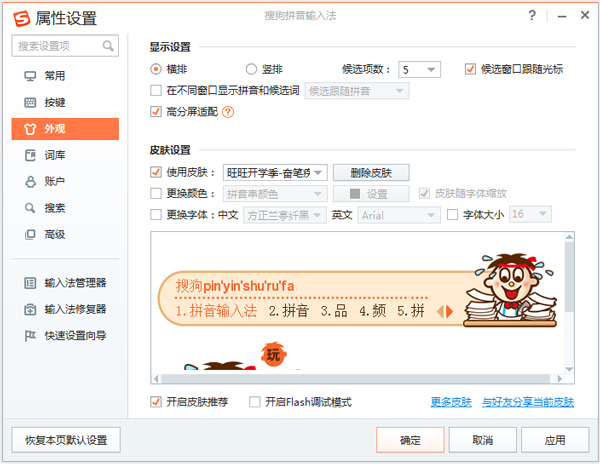Open the 候选项数 dropdown showing 5
Viewport: 600px width, 464px height.
pyautogui.click(x=419, y=70)
